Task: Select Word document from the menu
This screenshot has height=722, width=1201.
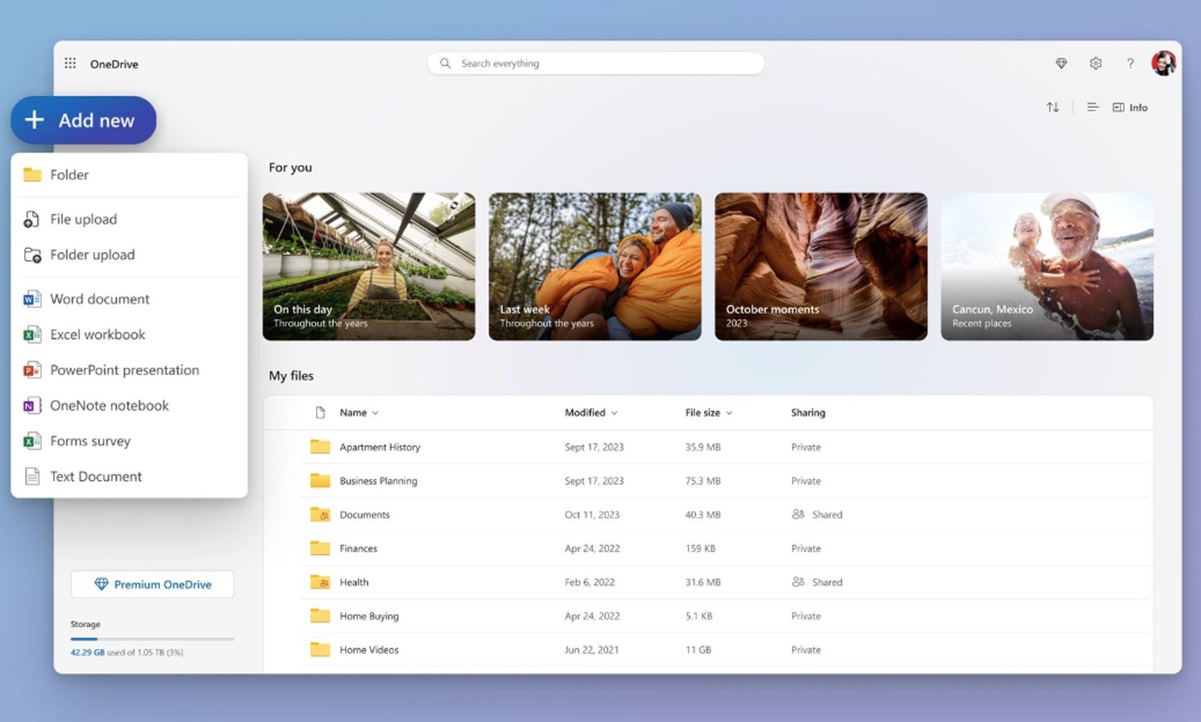Action: 100,299
